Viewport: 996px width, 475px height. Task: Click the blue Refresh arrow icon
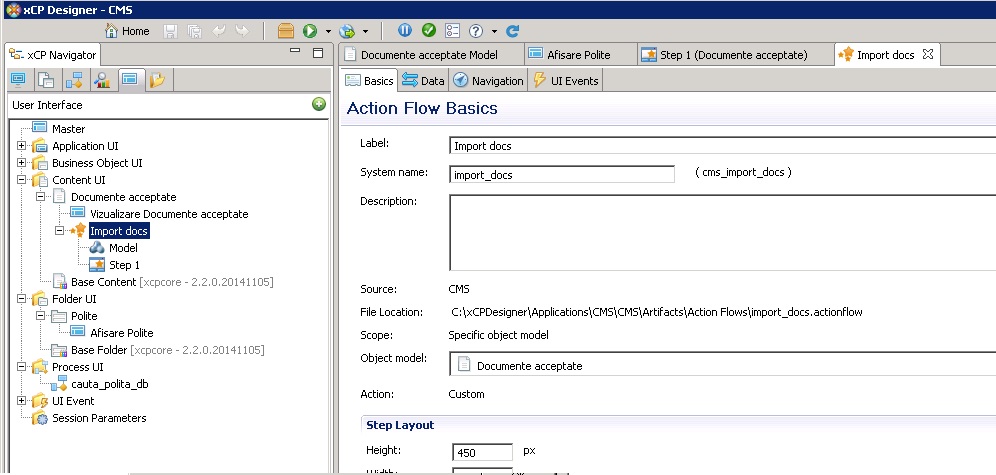[x=513, y=30]
